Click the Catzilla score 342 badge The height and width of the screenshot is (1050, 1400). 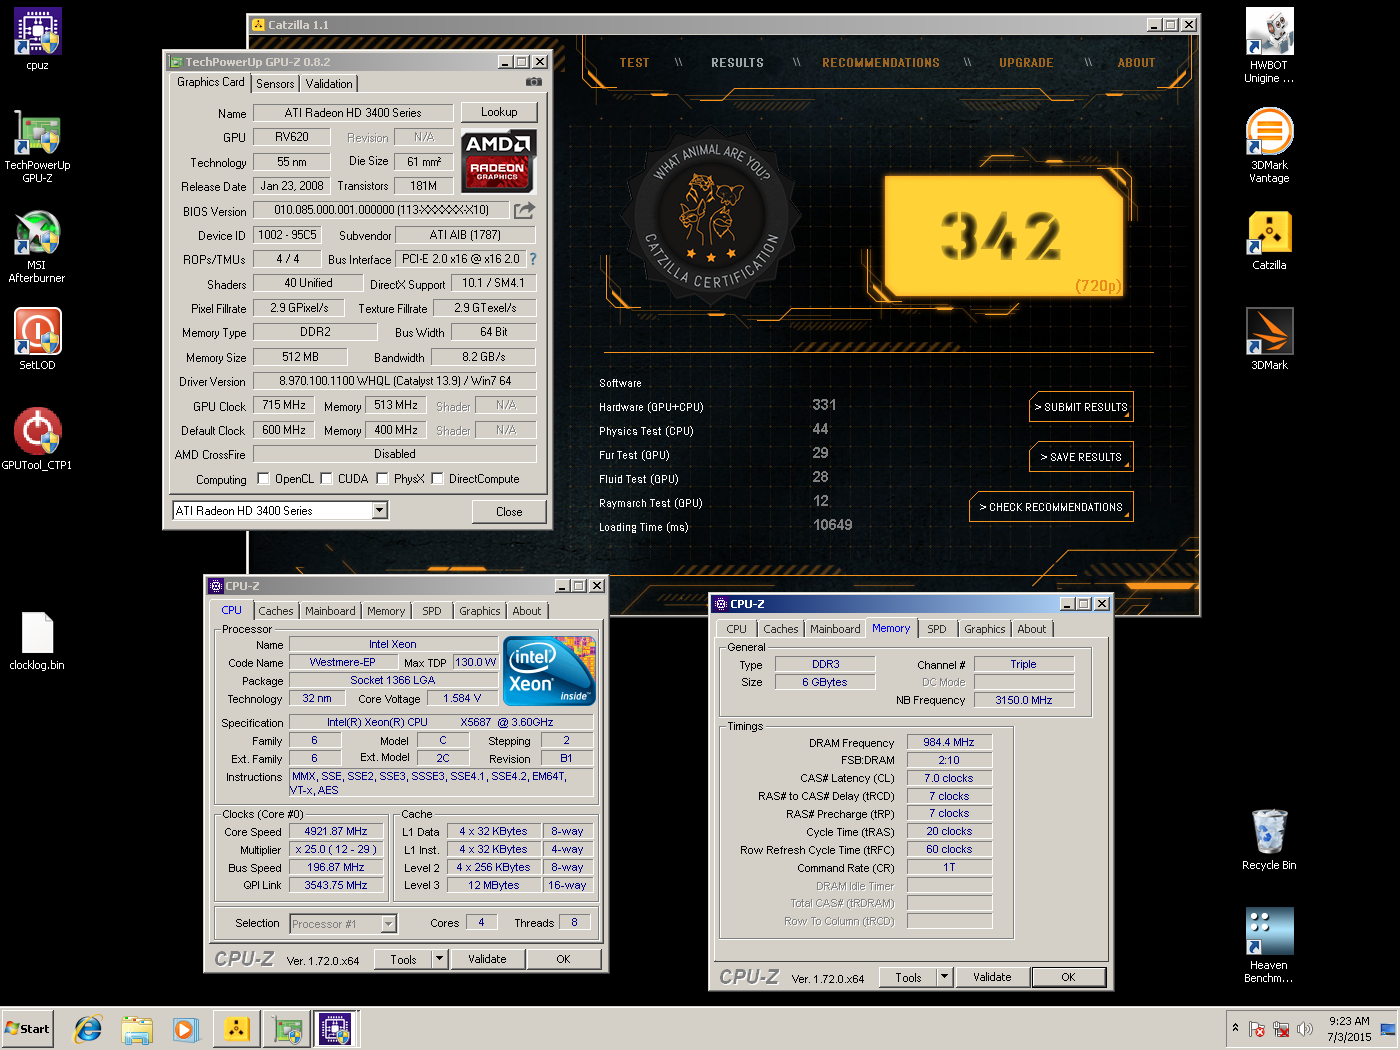pos(1003,237)
